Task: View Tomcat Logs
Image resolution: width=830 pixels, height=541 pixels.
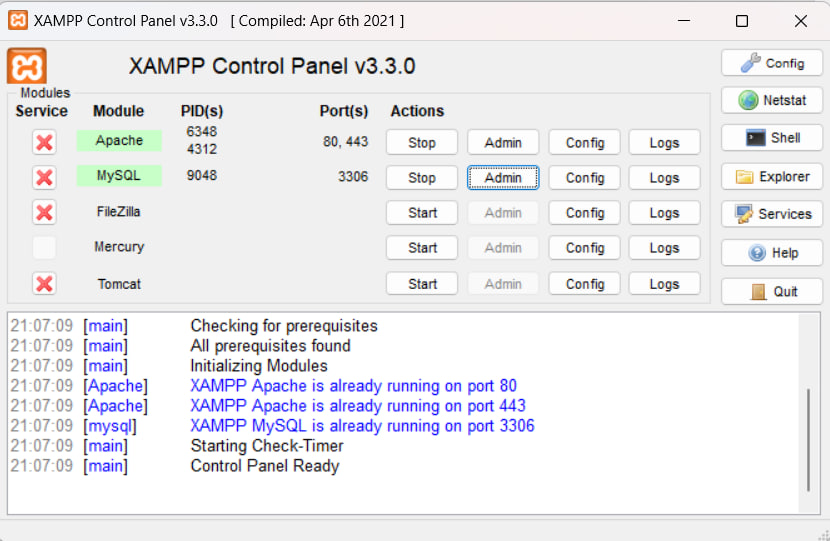Action: click(x=664, y=284)
